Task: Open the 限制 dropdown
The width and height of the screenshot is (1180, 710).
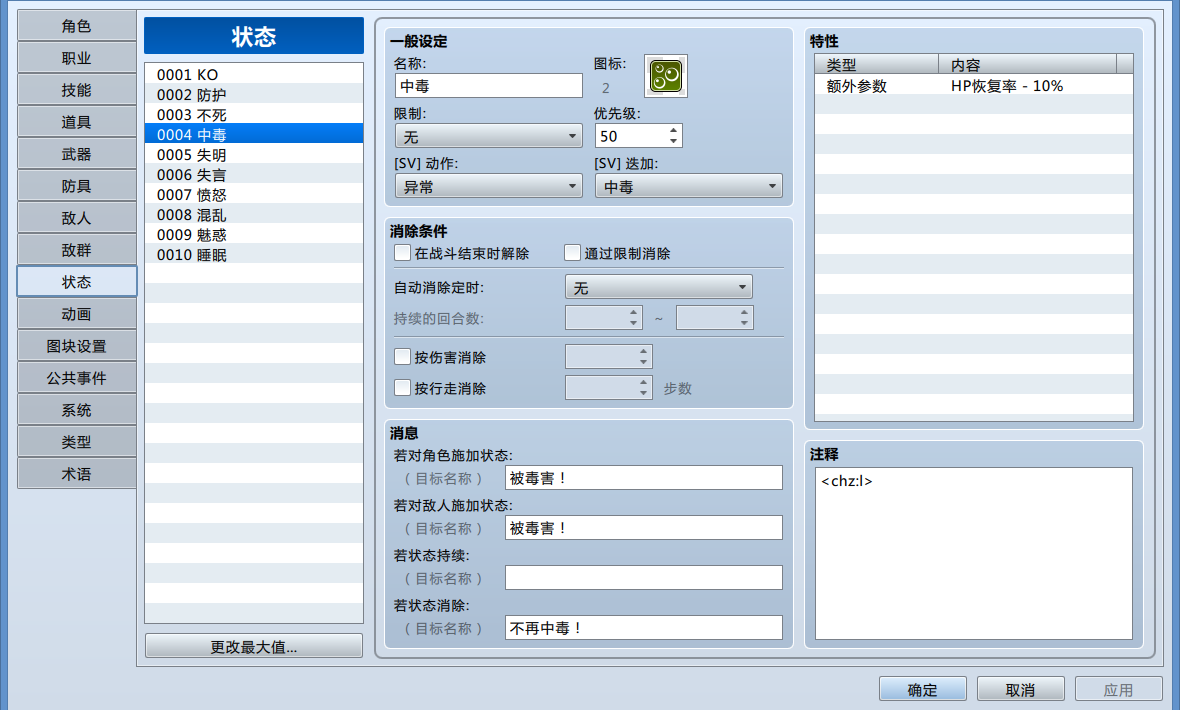Action: (x=488, y=136)
